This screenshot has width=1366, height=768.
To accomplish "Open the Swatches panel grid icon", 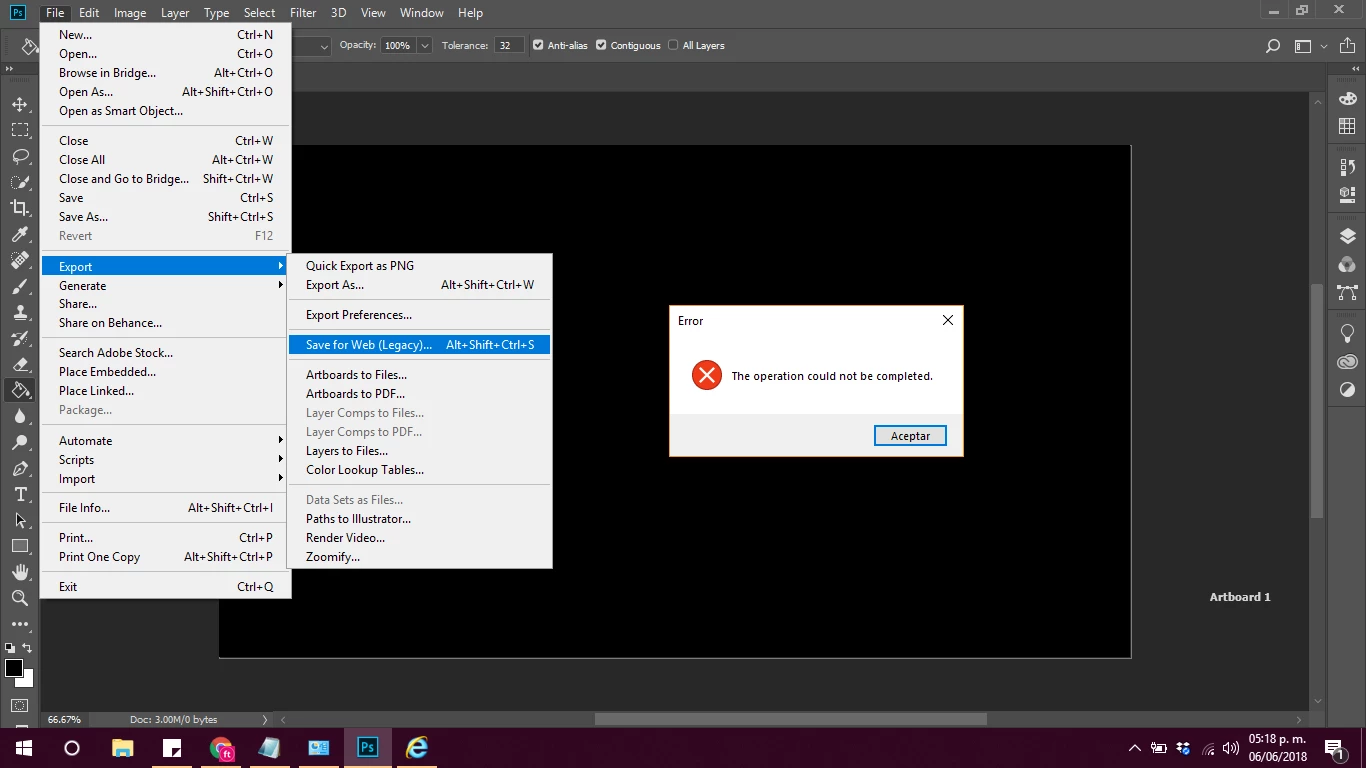I will pos(1347,127).
